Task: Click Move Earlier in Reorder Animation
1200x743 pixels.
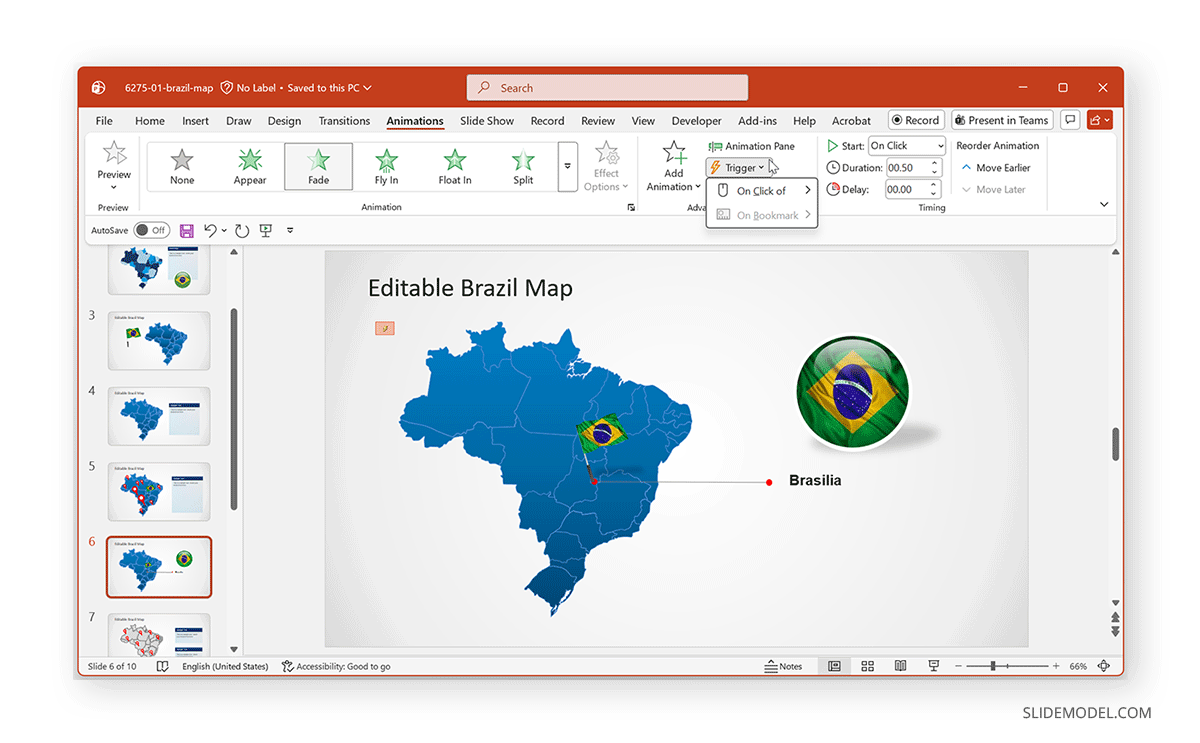Action: pos(996,168)
